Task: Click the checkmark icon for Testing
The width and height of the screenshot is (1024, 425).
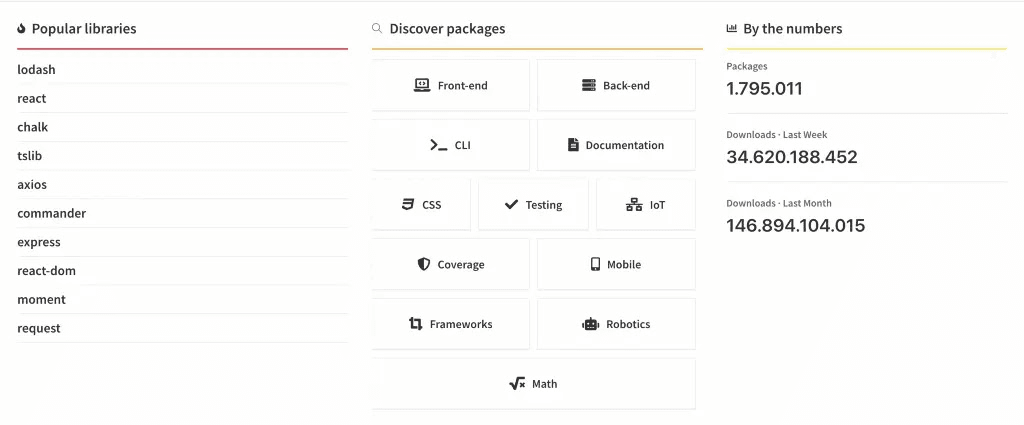Action: (511, 204)
